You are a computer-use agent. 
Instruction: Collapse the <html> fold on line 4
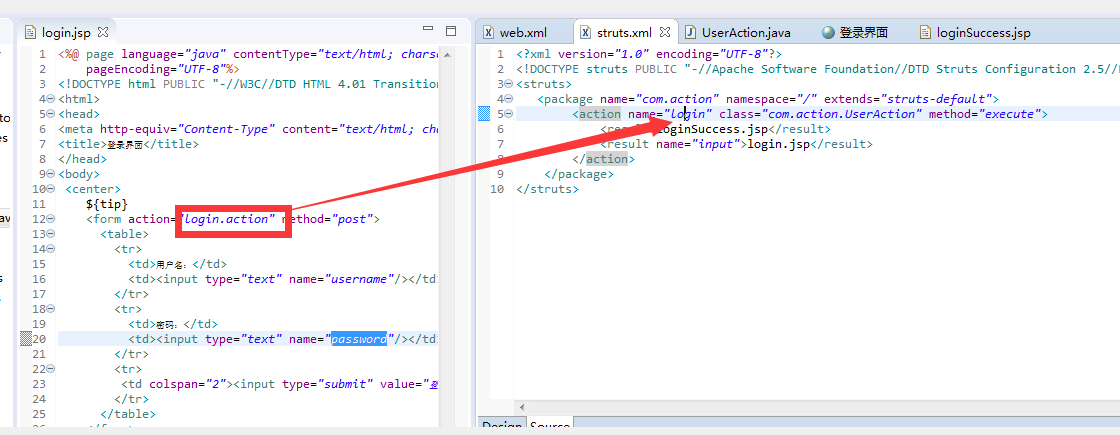click(51, 99)
